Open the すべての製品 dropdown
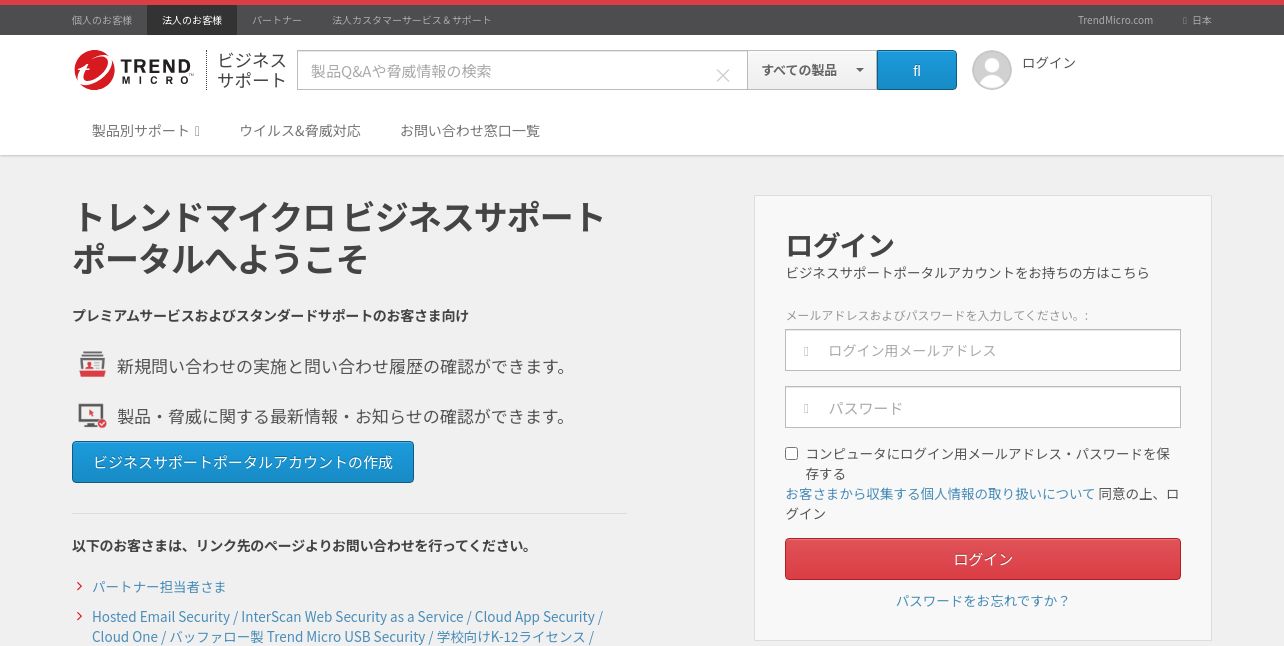 (x=812, y=70)
